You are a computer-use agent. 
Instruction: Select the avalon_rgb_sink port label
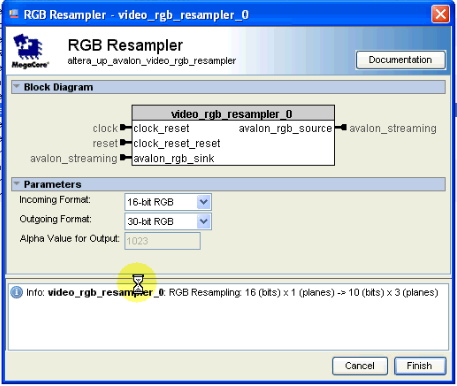(x=174, y=158)
